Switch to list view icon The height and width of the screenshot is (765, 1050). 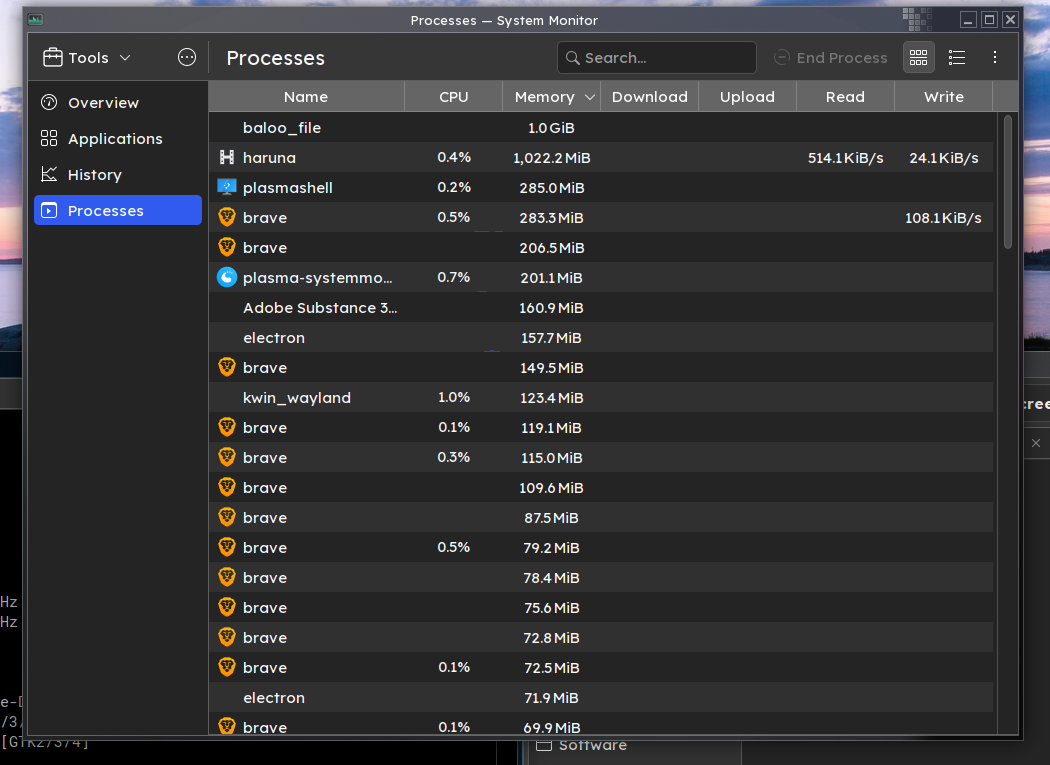pyautogui.click(x=957, y=58)
